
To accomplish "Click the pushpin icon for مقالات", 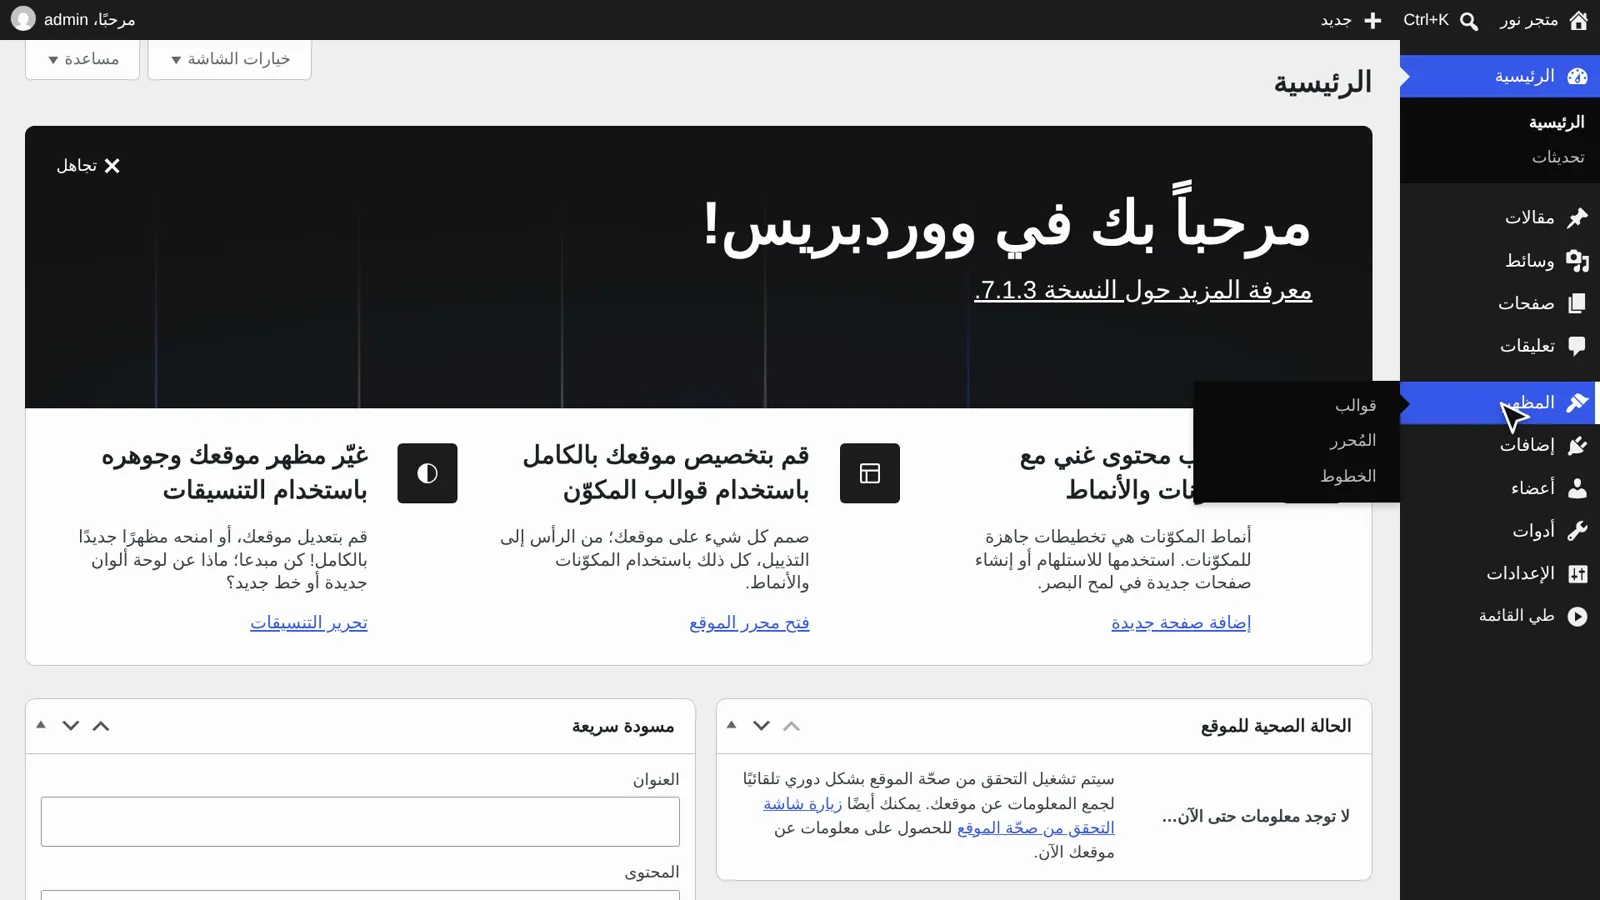I will point(1577,217).
